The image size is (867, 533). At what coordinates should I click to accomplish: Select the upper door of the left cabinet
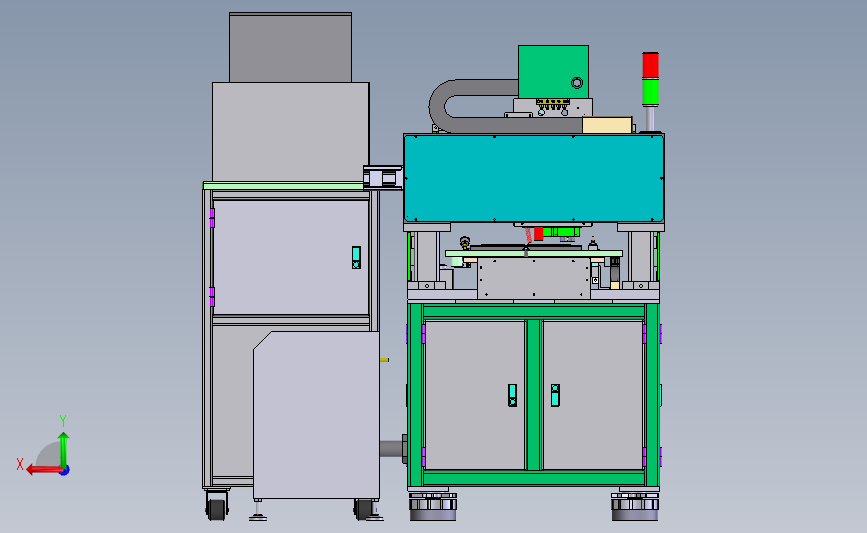tap(291, 258)
